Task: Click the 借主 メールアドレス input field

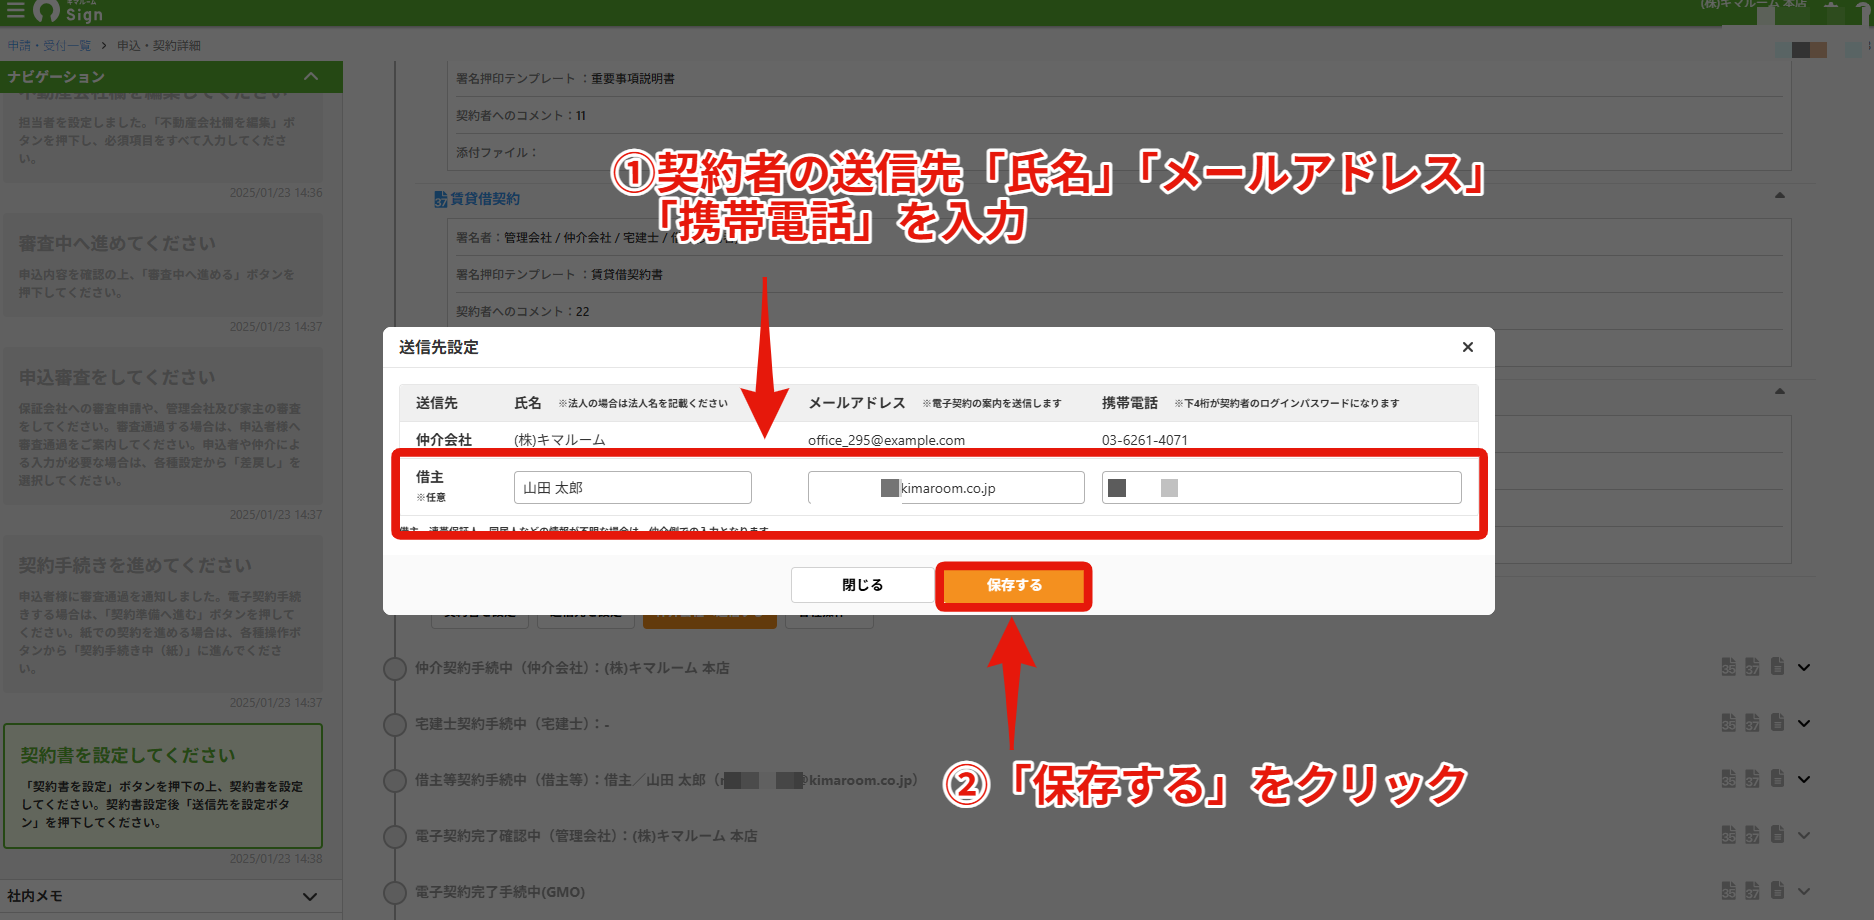Action: [x=946, y=488]
